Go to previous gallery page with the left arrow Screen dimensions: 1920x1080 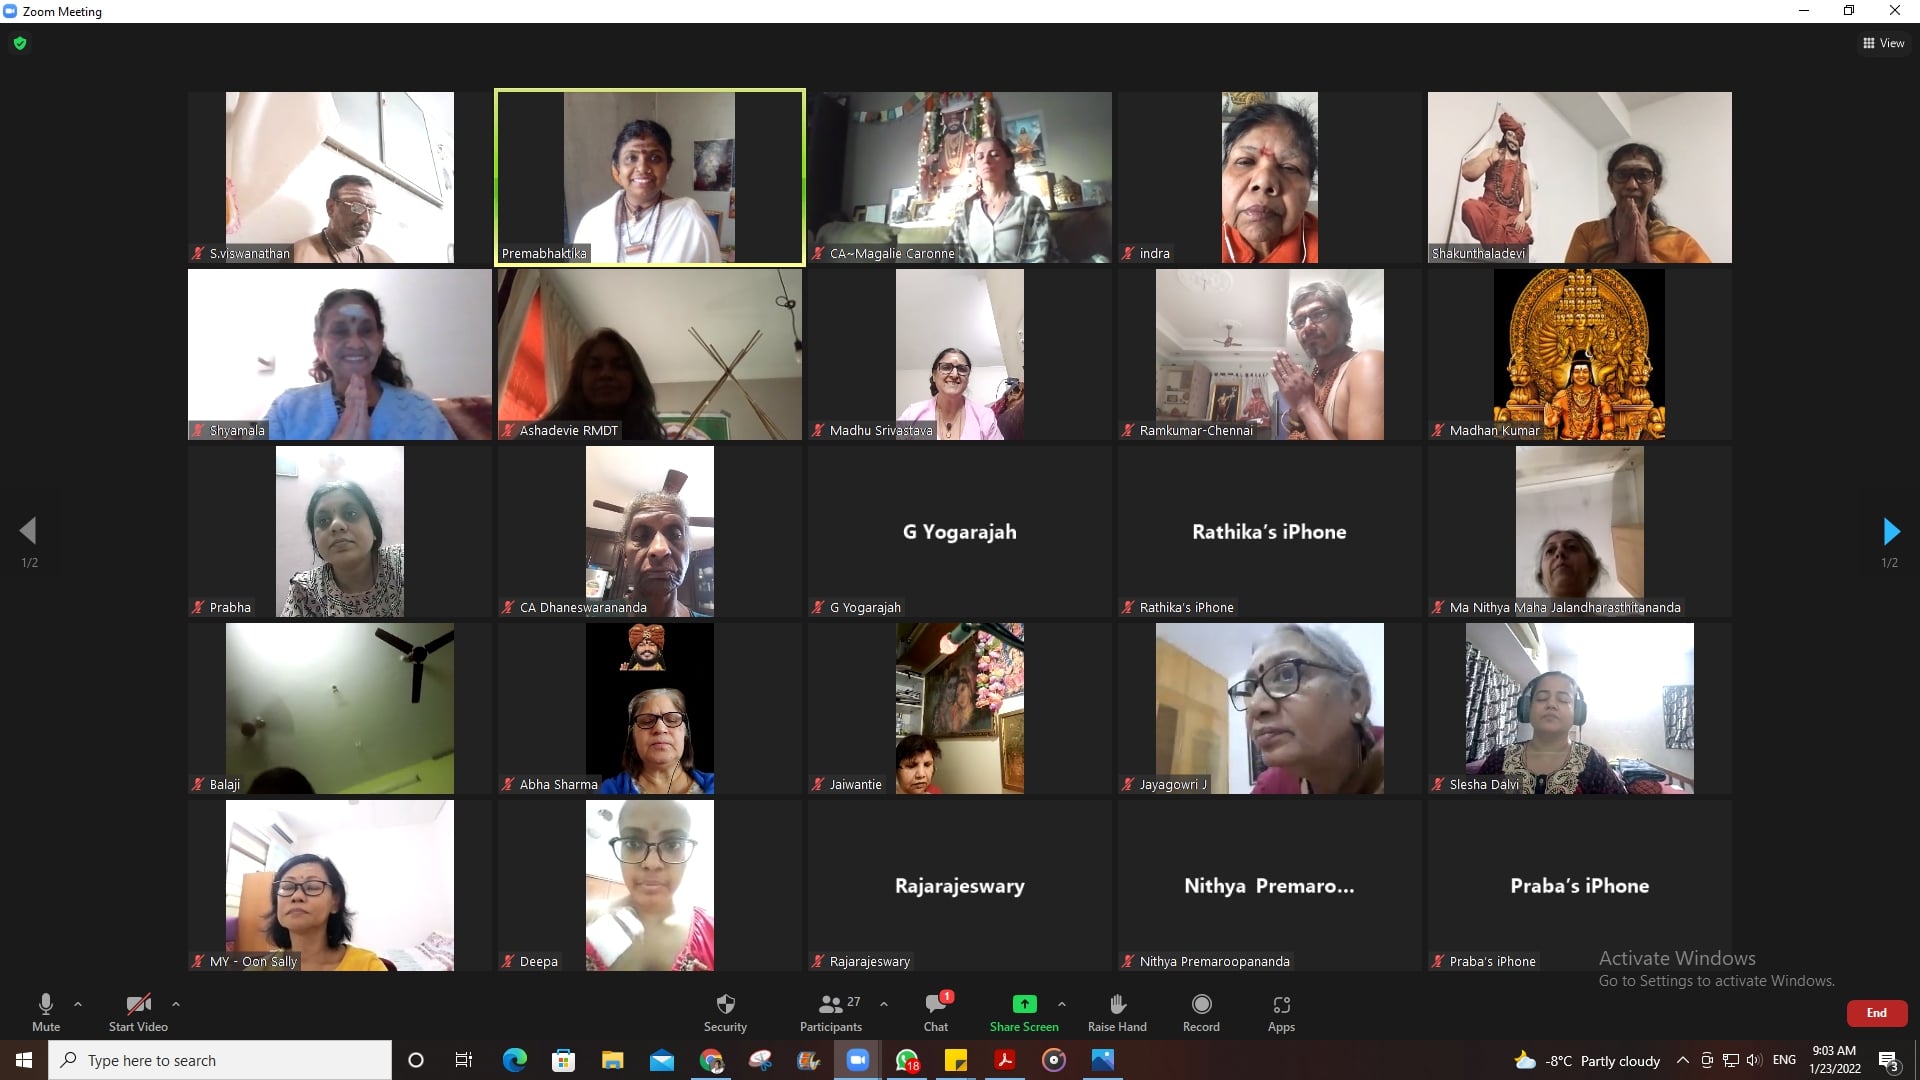pyautogui.click(x=28, y=531)
